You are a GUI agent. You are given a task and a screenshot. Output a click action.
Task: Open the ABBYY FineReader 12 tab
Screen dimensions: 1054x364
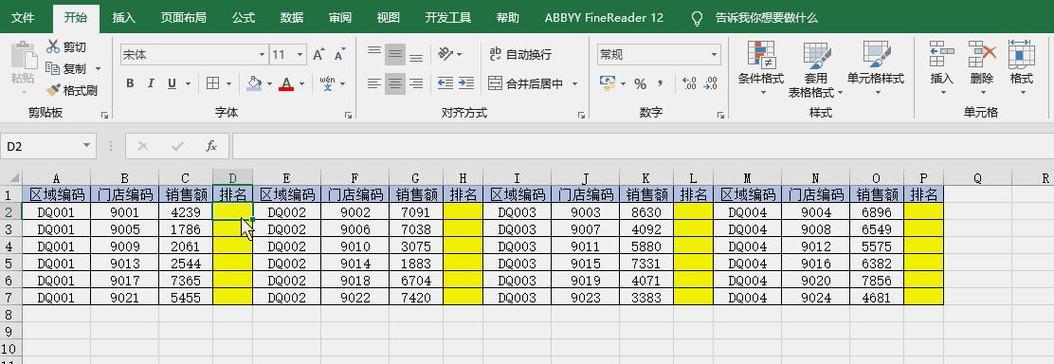pyautogui.click(x=604, y=17)
